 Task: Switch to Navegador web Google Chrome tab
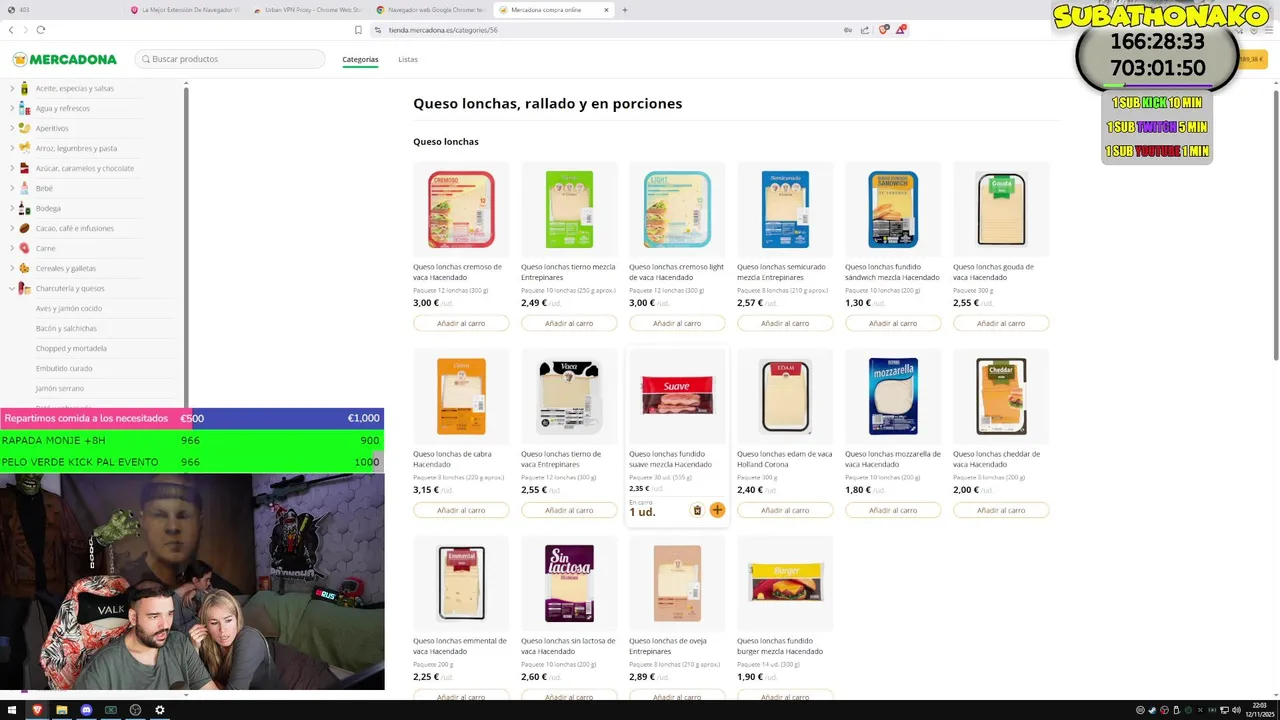430,10
